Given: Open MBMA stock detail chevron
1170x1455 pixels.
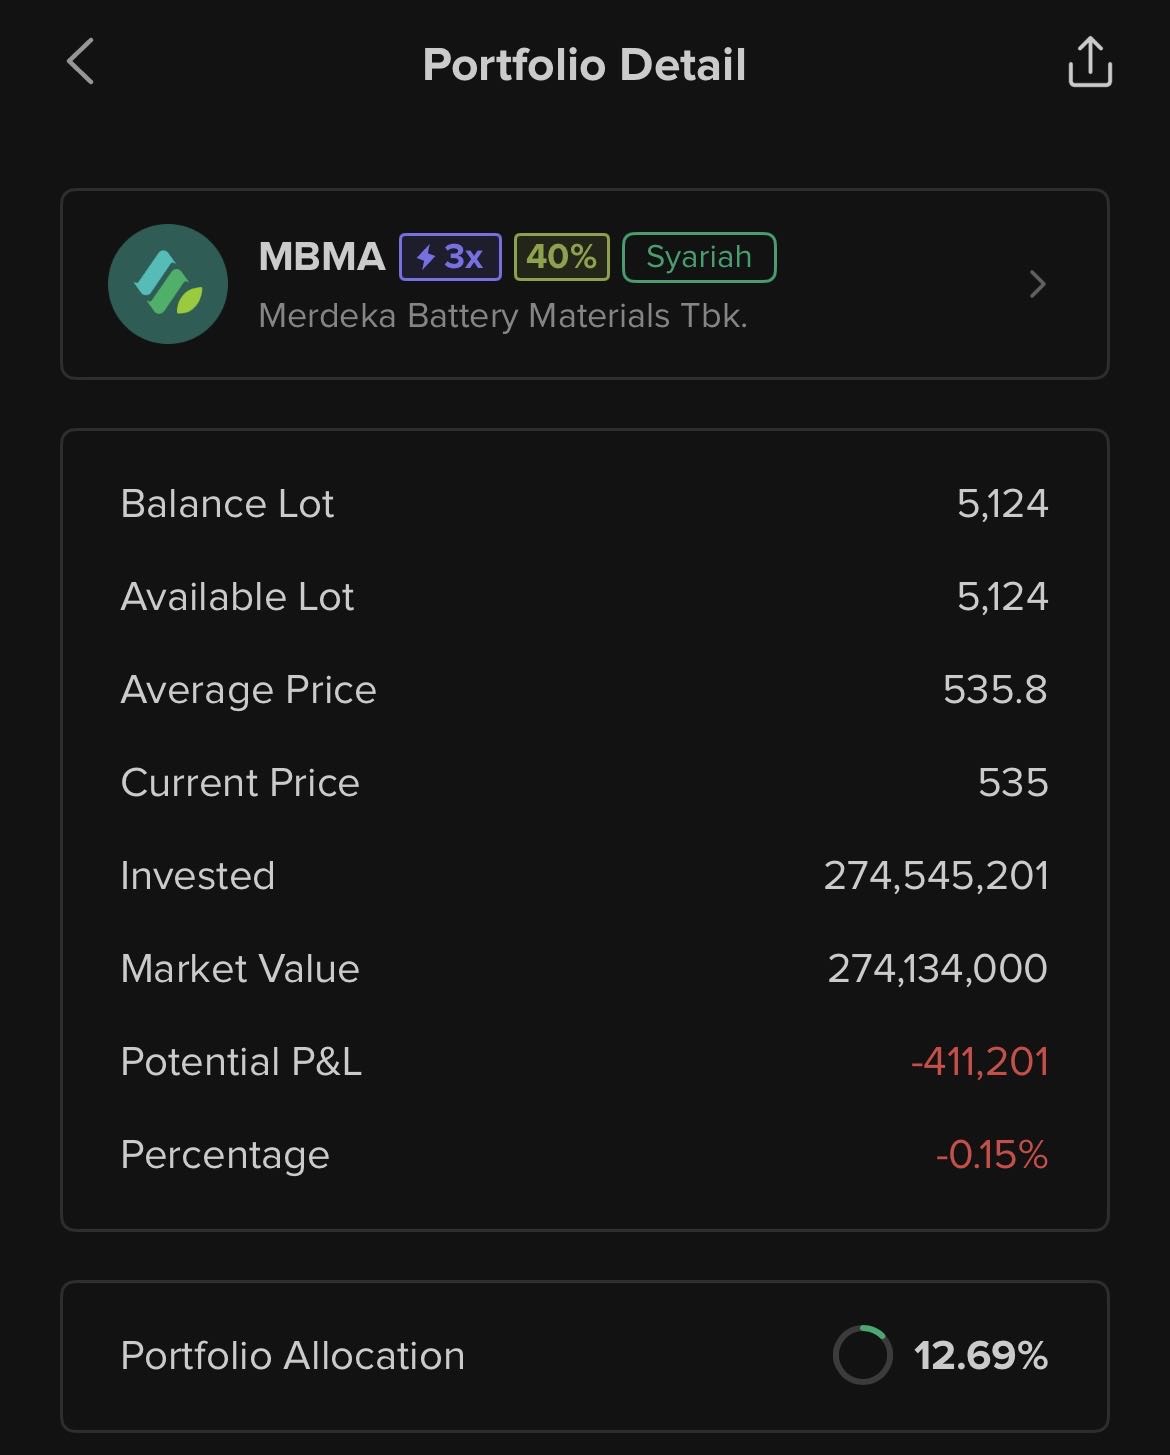Looking at the screenshot, I should click(1038, 285).
